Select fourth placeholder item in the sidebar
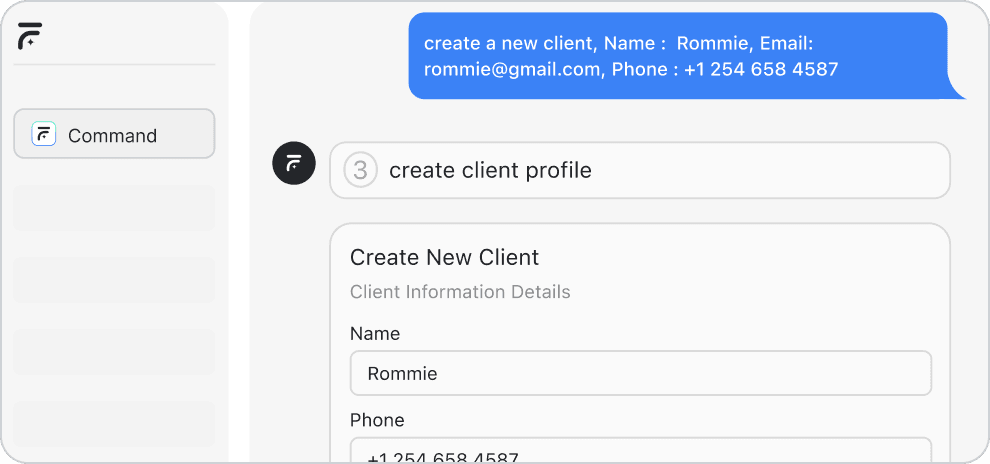The height and width of the screenshot is (464, 990). 114,423
